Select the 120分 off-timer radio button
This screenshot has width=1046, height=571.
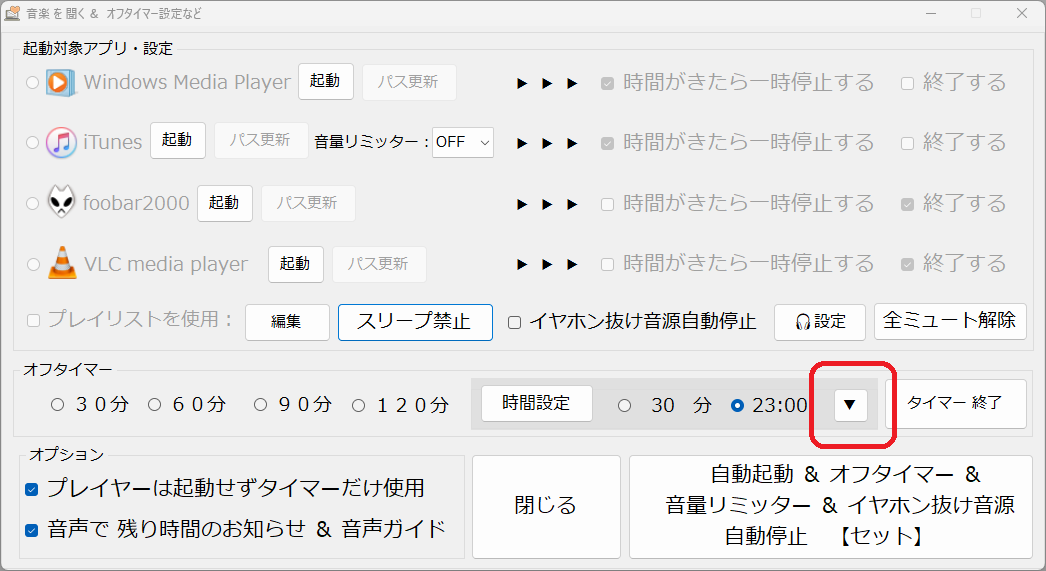click(x=358, y=405)
